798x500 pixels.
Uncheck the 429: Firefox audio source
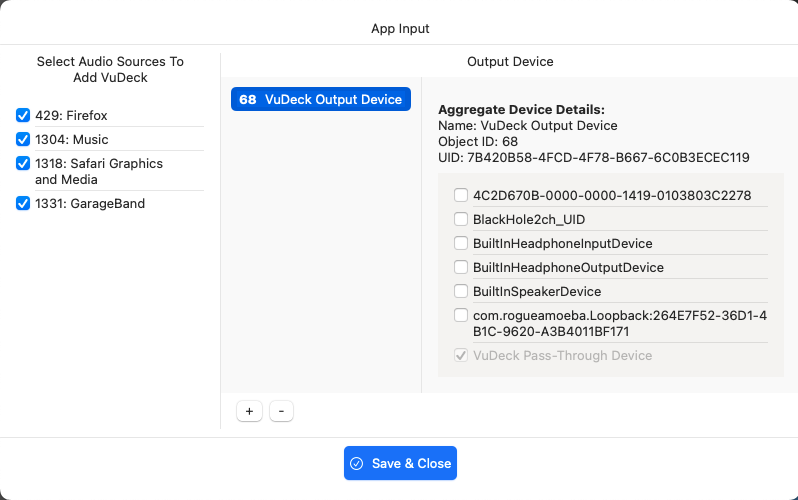click(x=23, y=115)
